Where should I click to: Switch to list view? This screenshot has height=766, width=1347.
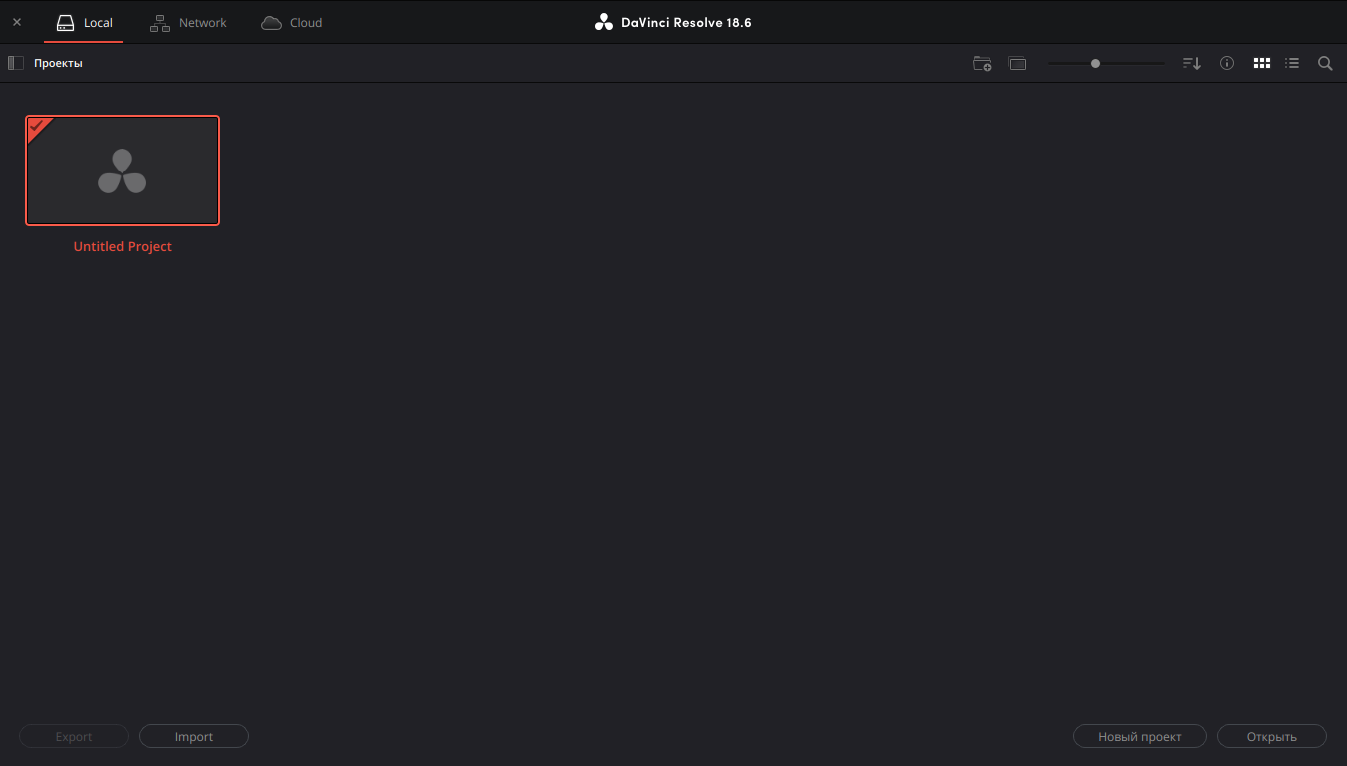1292,63
